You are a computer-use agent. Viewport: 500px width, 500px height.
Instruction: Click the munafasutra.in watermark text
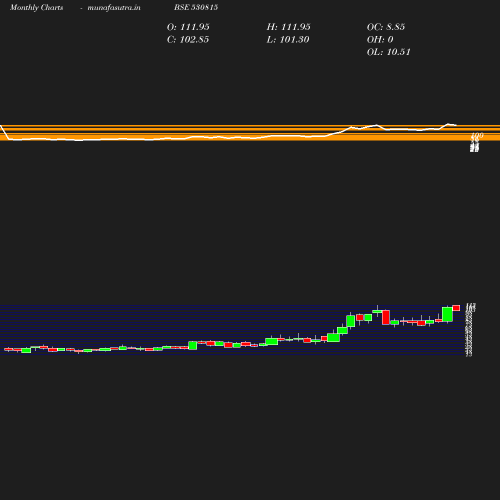pos(114,7)
